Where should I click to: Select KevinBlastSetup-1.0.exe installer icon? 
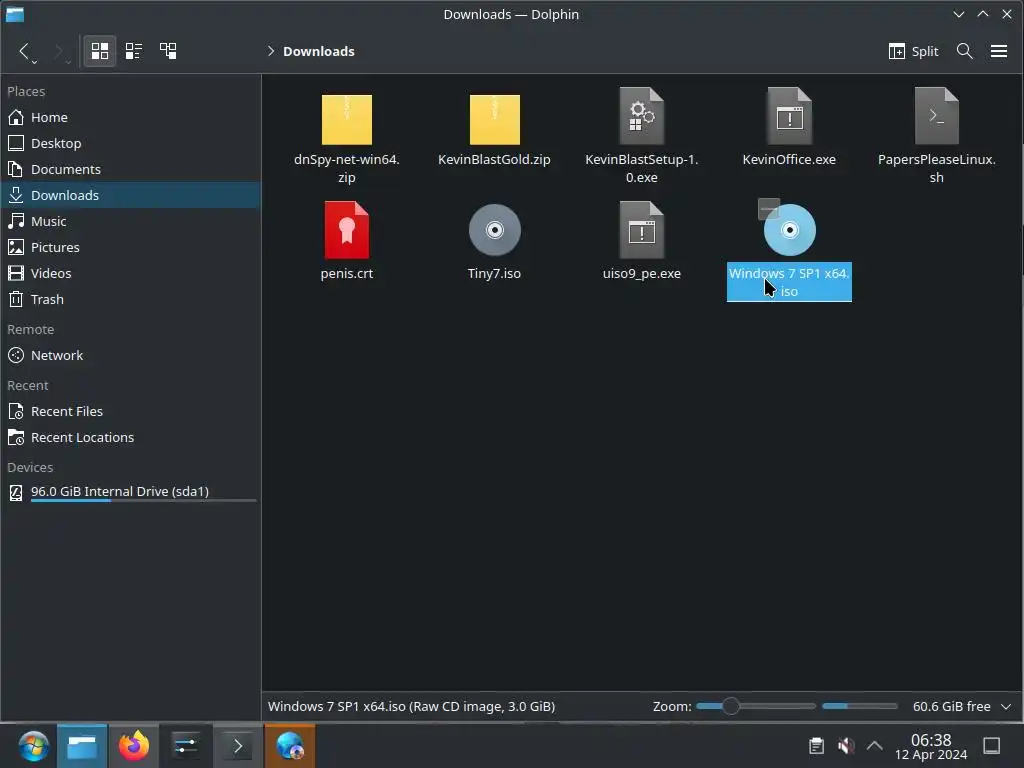click(642, 116)
